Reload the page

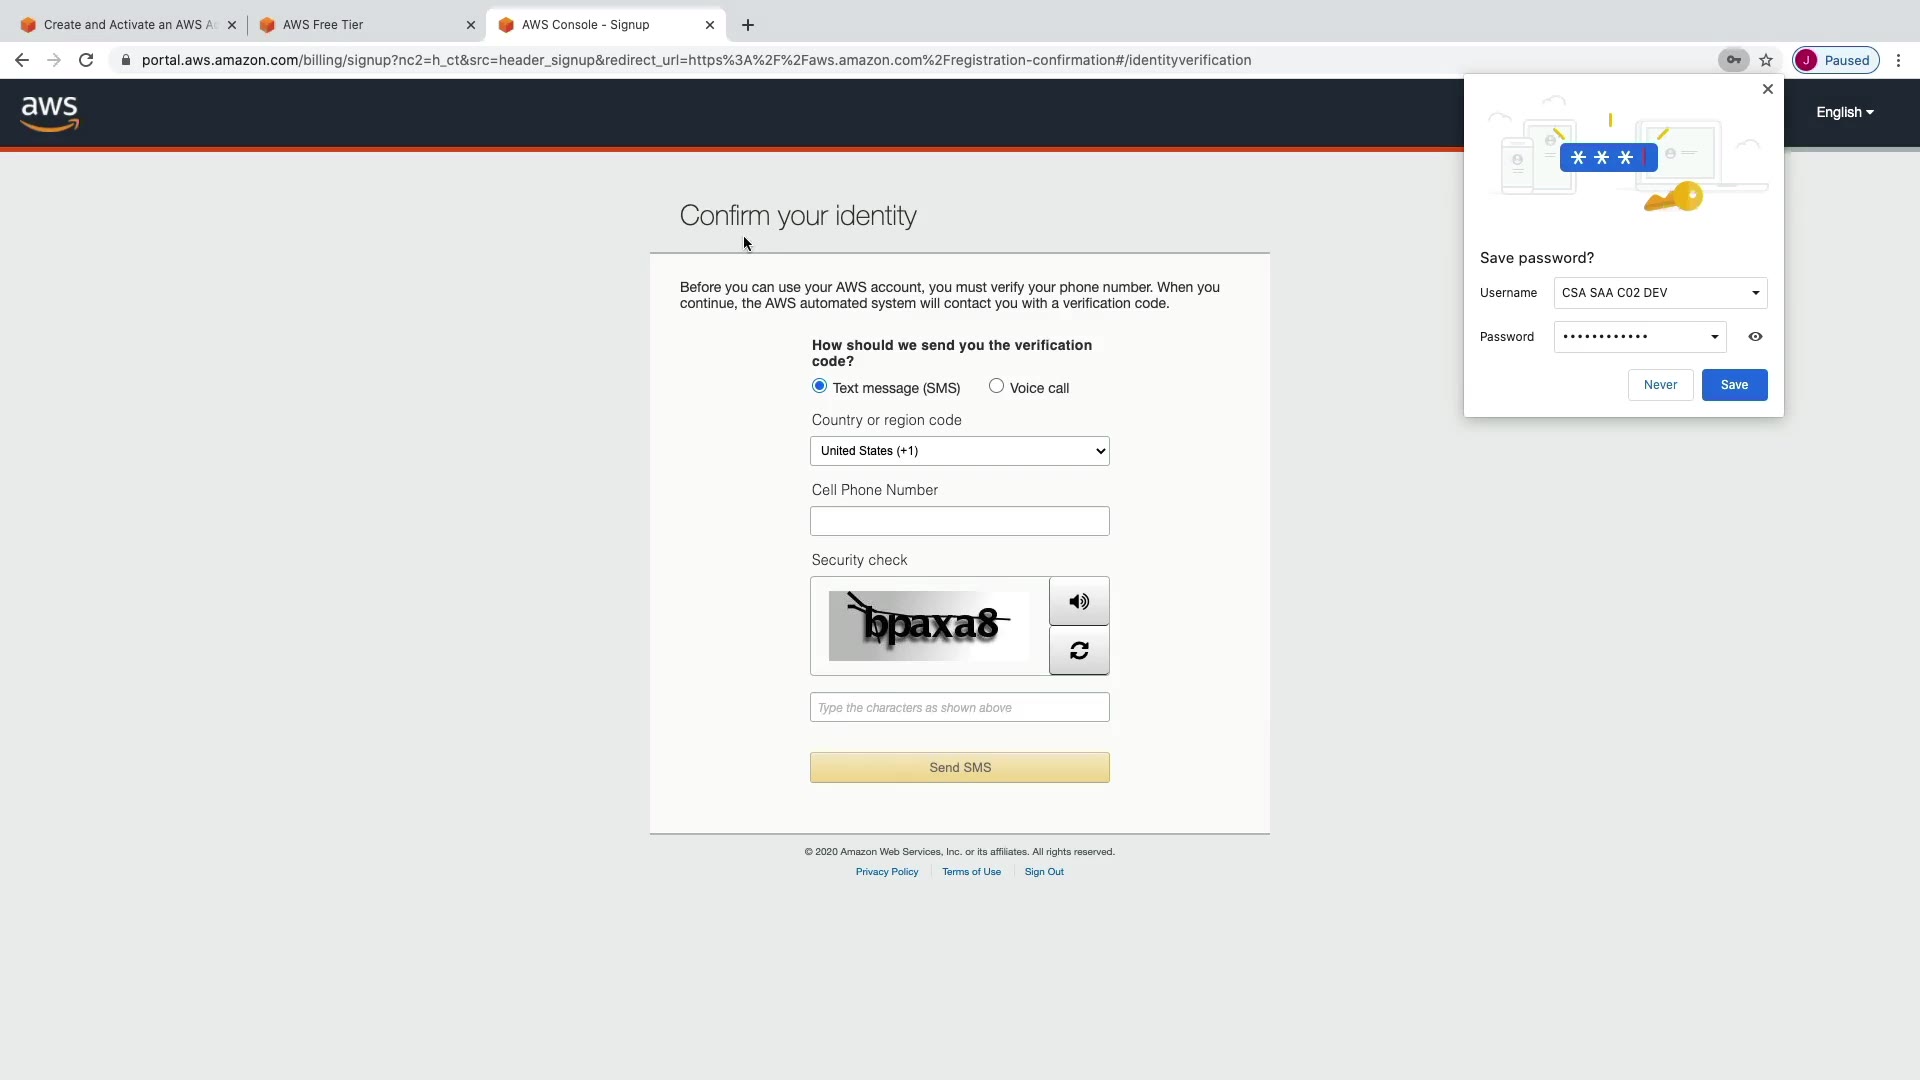86,60
